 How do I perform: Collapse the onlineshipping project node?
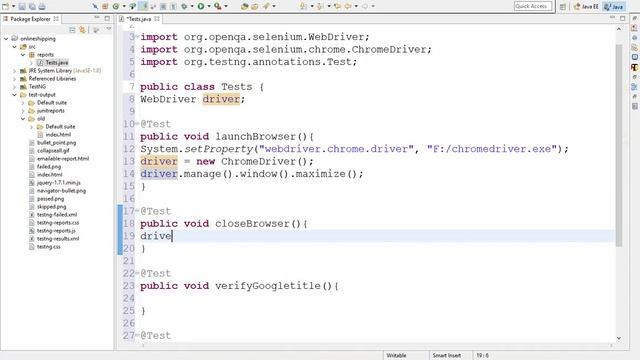(6, 39)
